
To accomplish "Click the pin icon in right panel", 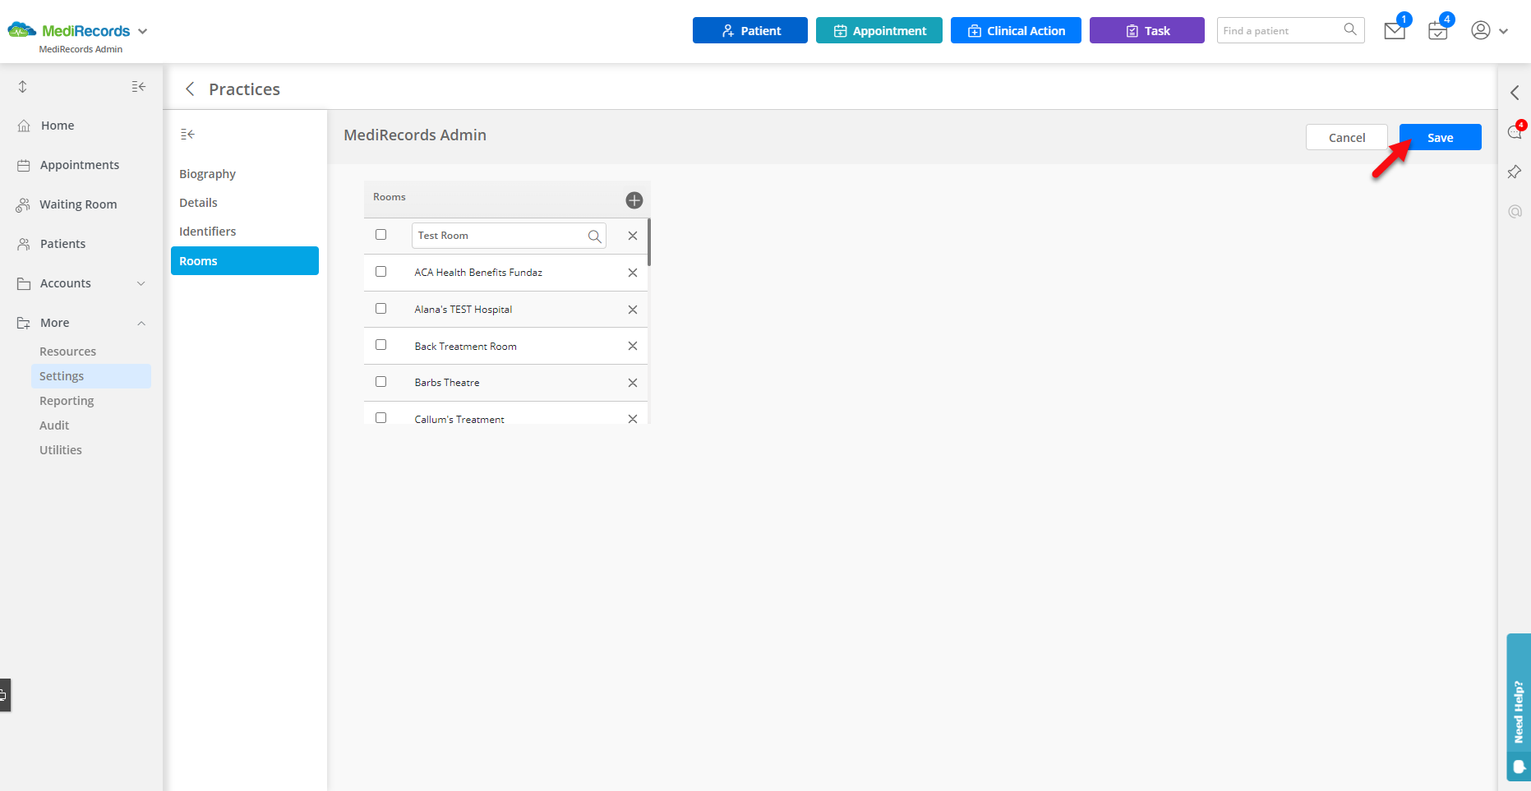I will click(x=1515, y=172).
